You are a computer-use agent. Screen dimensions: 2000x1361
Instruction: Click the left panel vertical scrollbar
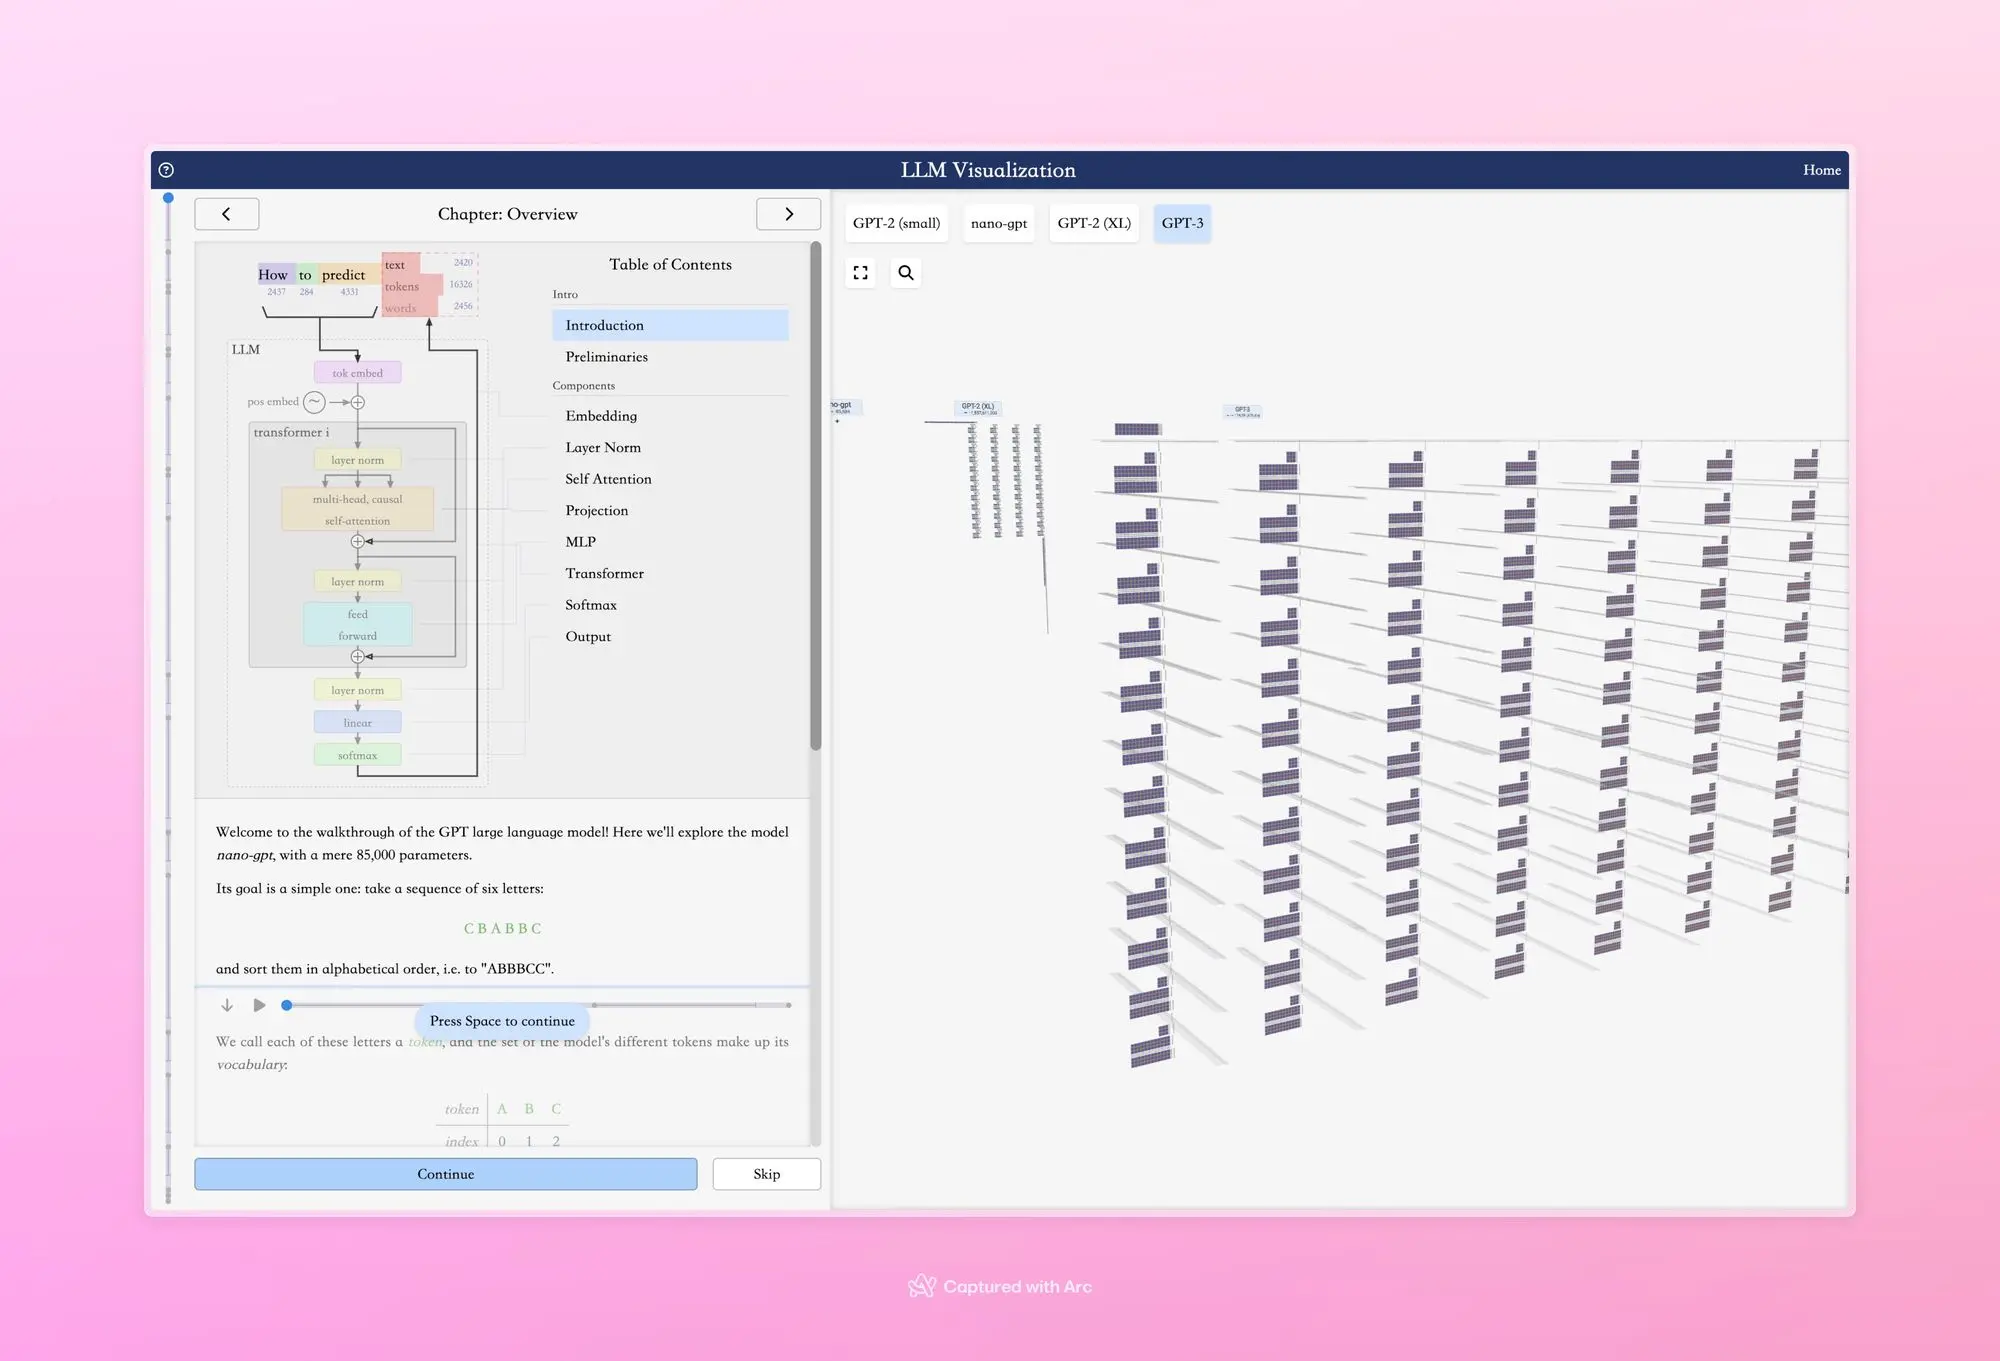pyautogui.click(x=816, y=495)
